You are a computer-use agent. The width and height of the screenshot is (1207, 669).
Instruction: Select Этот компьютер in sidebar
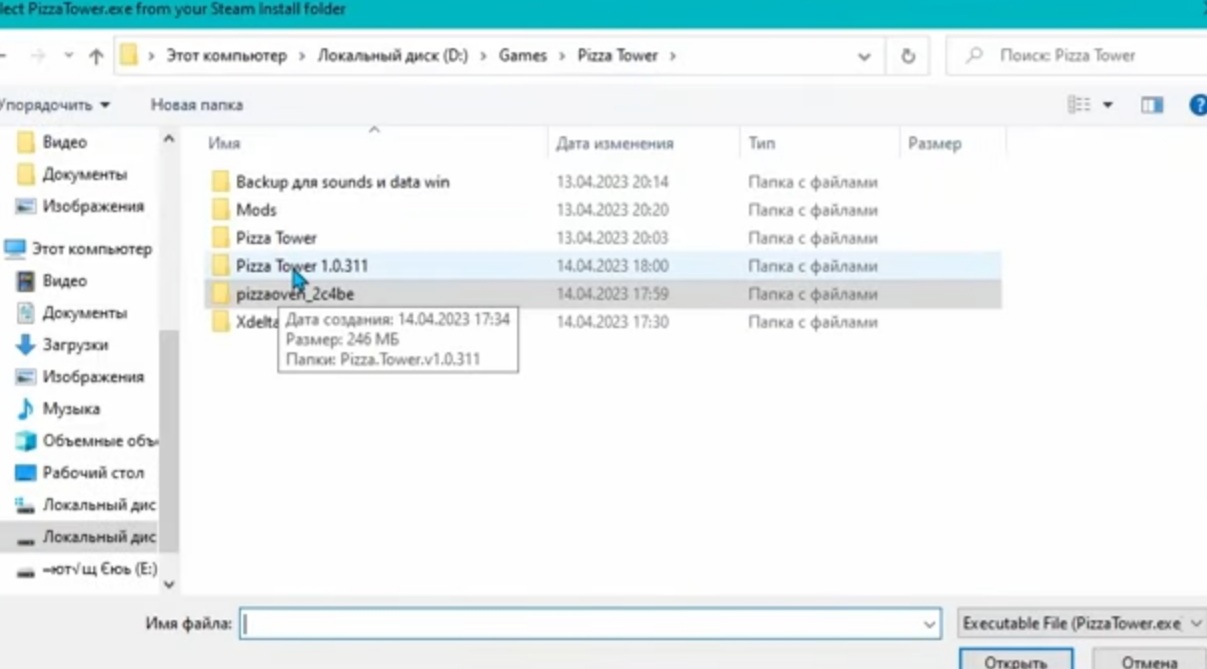[x=91, y=249]
